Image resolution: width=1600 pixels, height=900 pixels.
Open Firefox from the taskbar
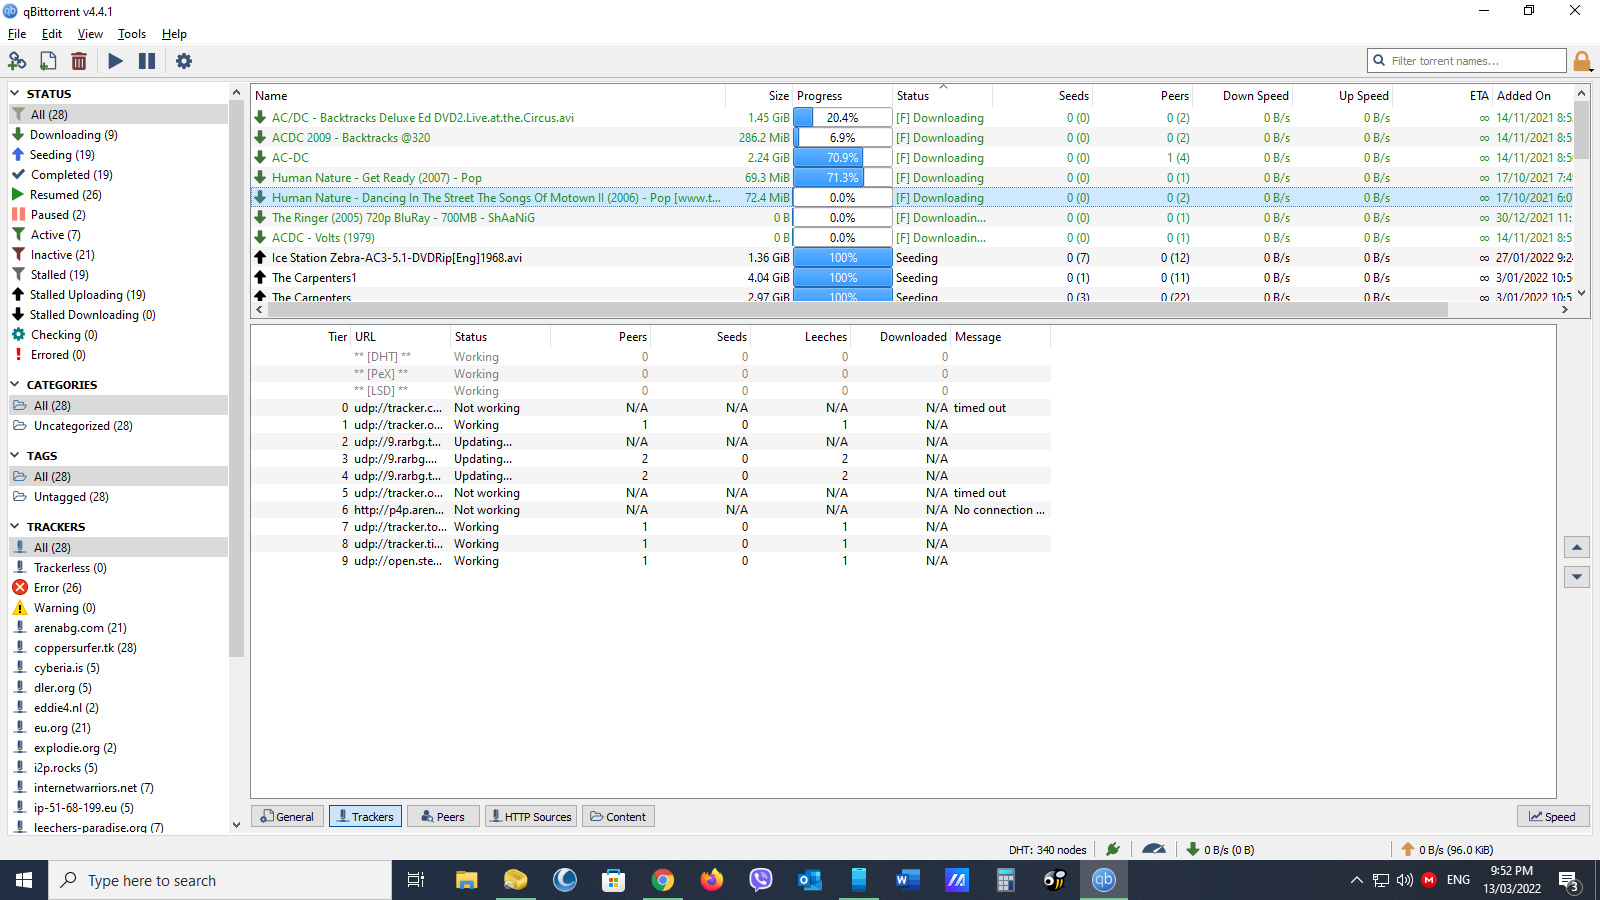[712, 880]
